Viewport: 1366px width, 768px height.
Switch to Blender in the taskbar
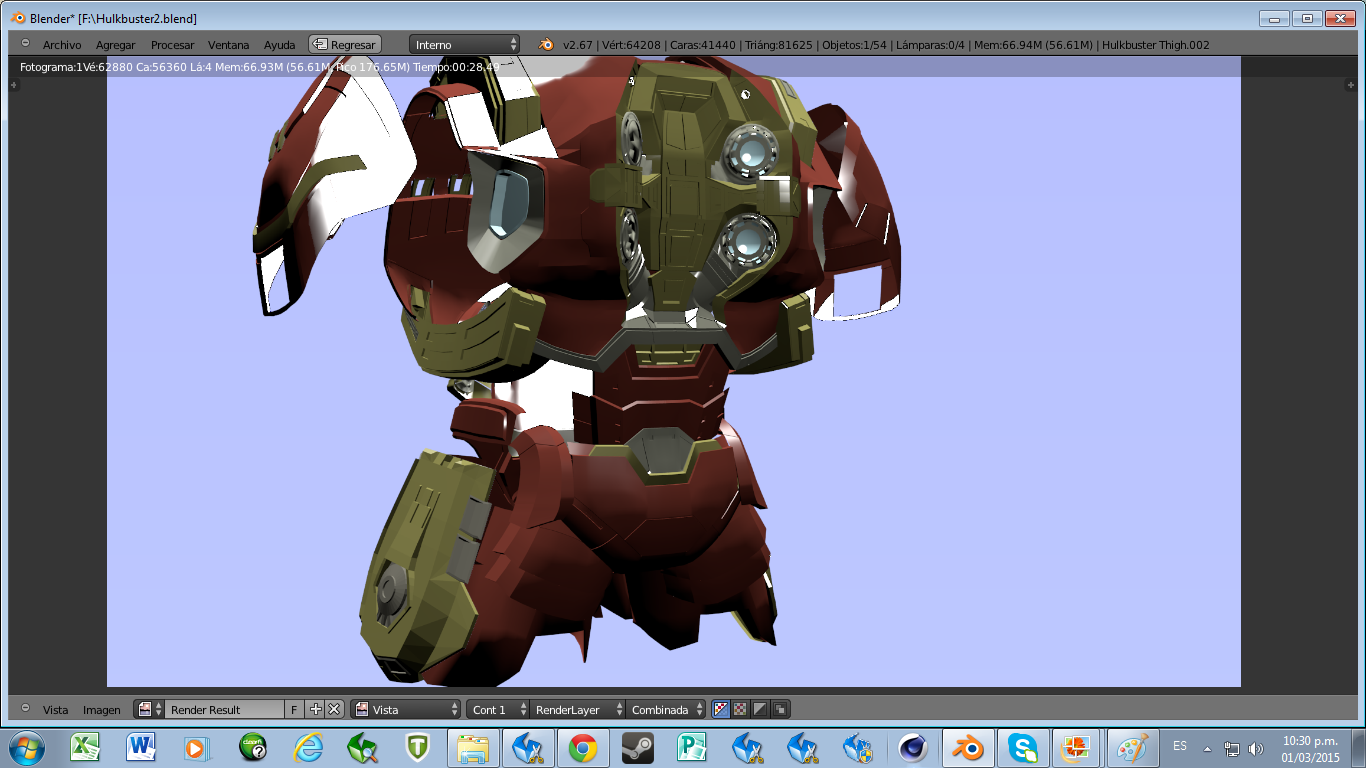click(x=967, y=747)
